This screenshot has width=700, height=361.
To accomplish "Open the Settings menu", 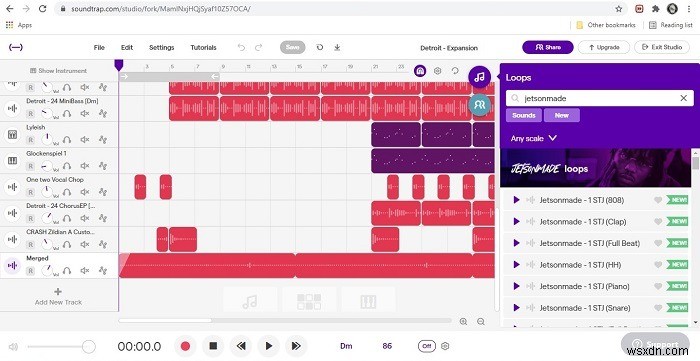I will 162,47.
